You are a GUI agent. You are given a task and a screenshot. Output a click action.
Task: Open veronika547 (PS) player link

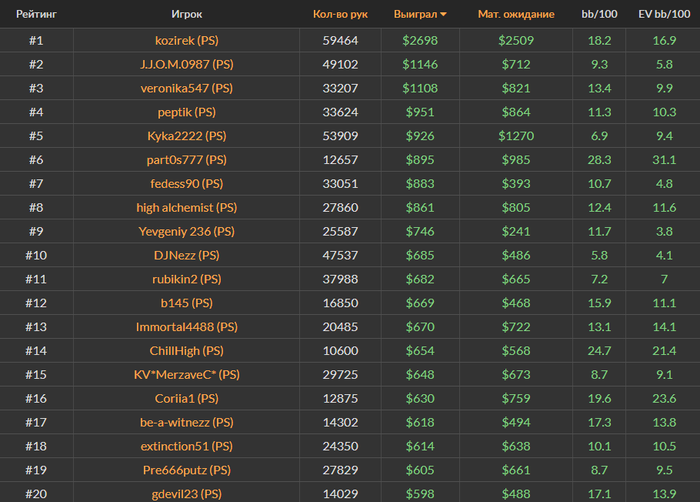(187, 88)
